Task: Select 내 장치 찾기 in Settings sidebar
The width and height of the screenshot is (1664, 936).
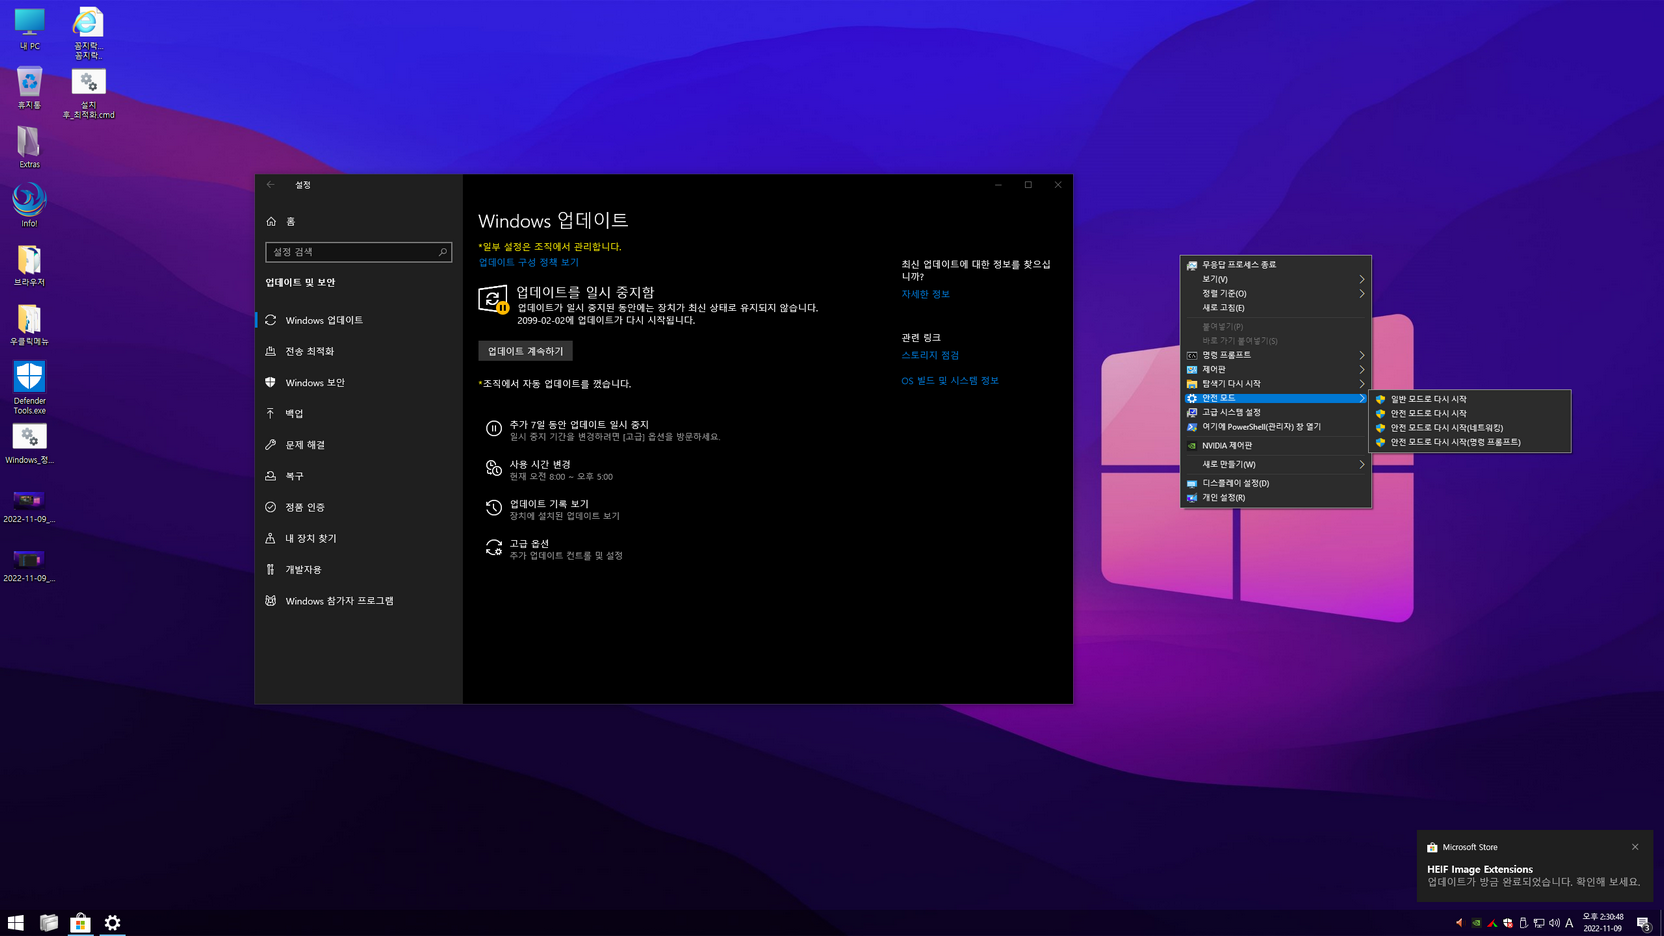Action: [x=358, y=538]
